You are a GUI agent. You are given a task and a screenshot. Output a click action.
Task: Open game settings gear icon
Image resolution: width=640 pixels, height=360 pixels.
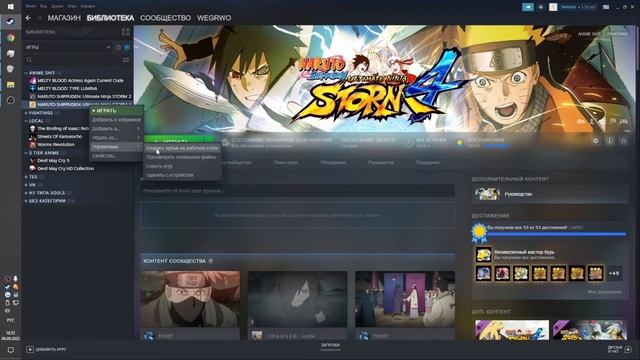point(596,141)
